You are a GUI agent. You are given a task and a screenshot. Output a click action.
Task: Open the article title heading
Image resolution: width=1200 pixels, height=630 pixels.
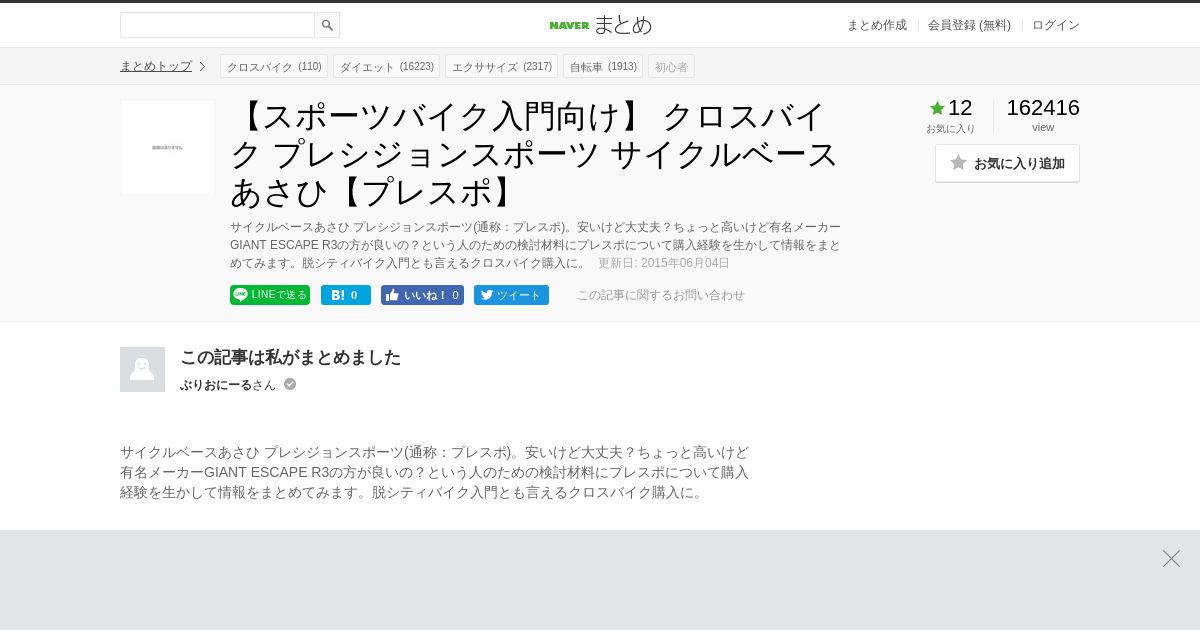[x=535, y=154]
